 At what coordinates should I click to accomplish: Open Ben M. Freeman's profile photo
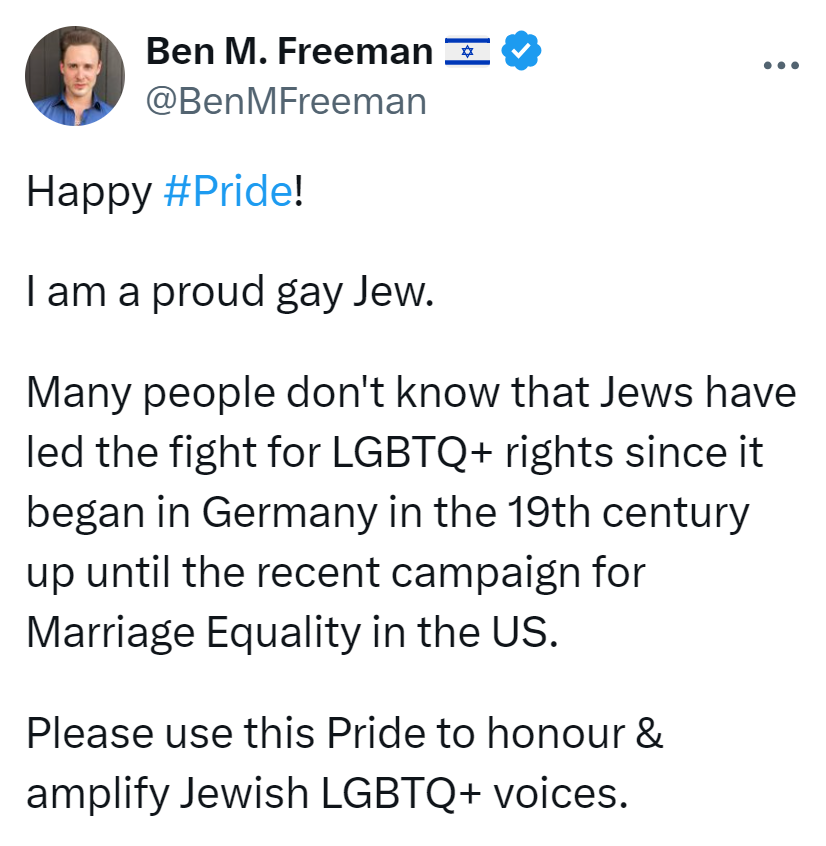click(x=75, y=75)
